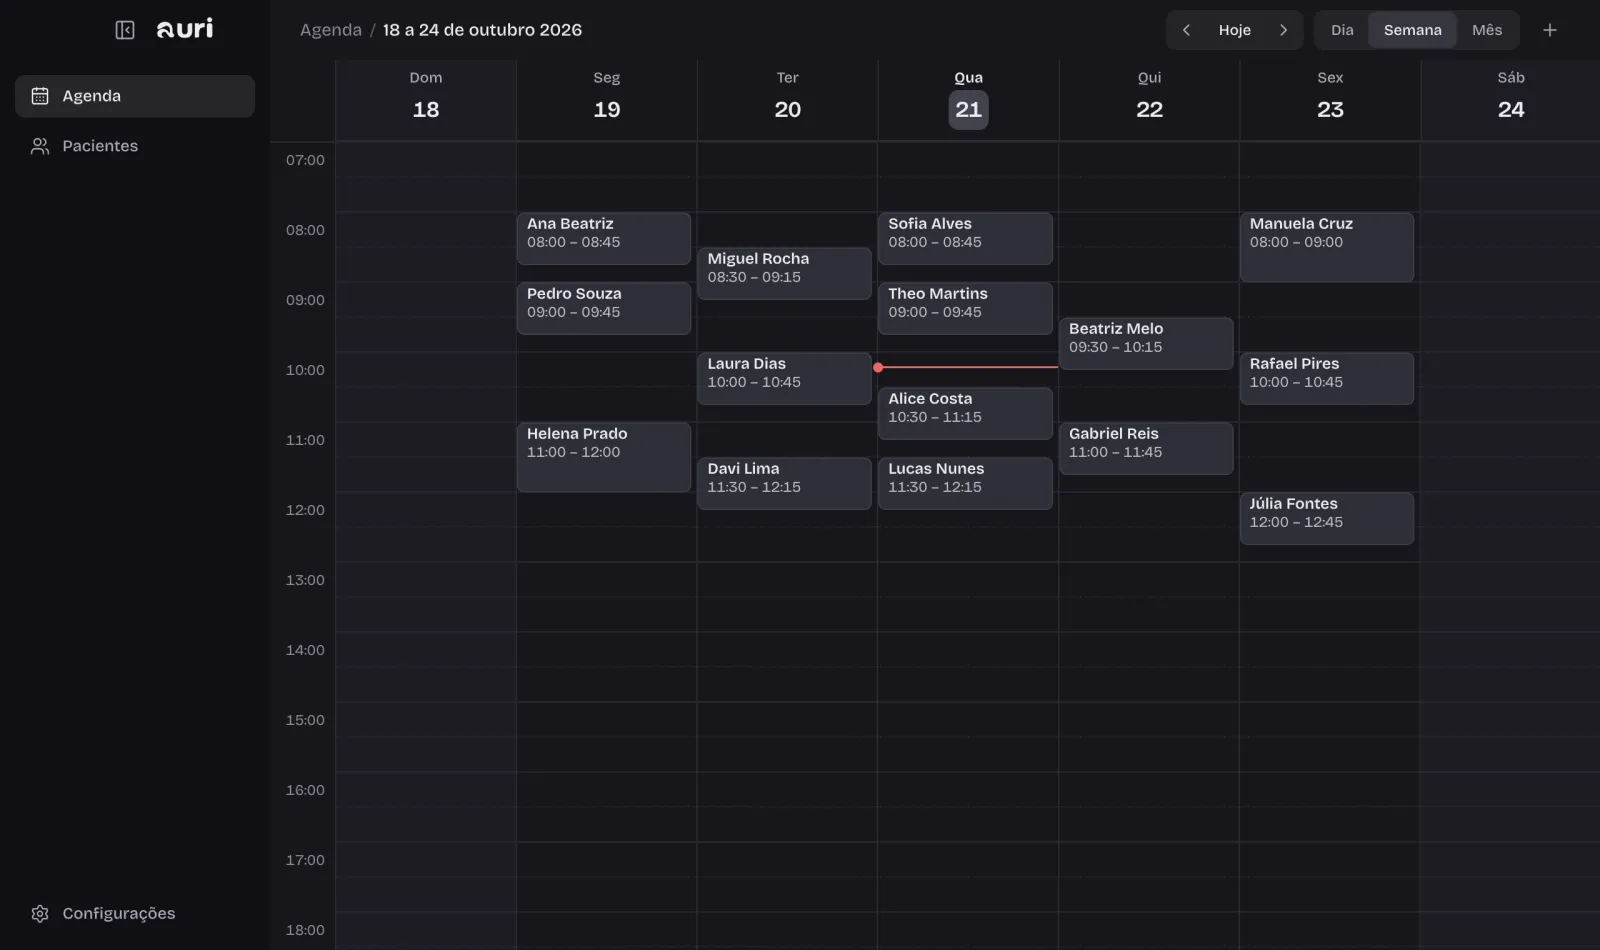Open Pedro Souza 09:00 appointment
The width and height of the screenshot is (1600, 950).
pos(604,308)
